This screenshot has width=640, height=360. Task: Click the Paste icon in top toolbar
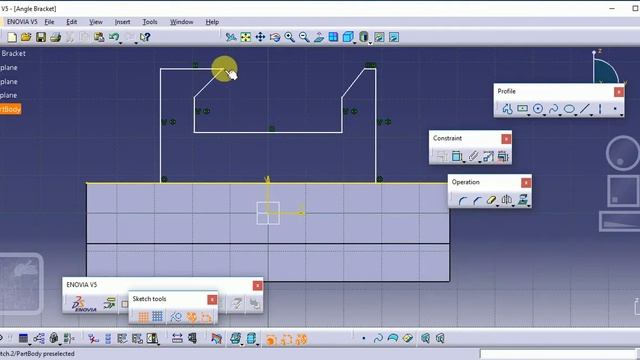coord(99,38)
